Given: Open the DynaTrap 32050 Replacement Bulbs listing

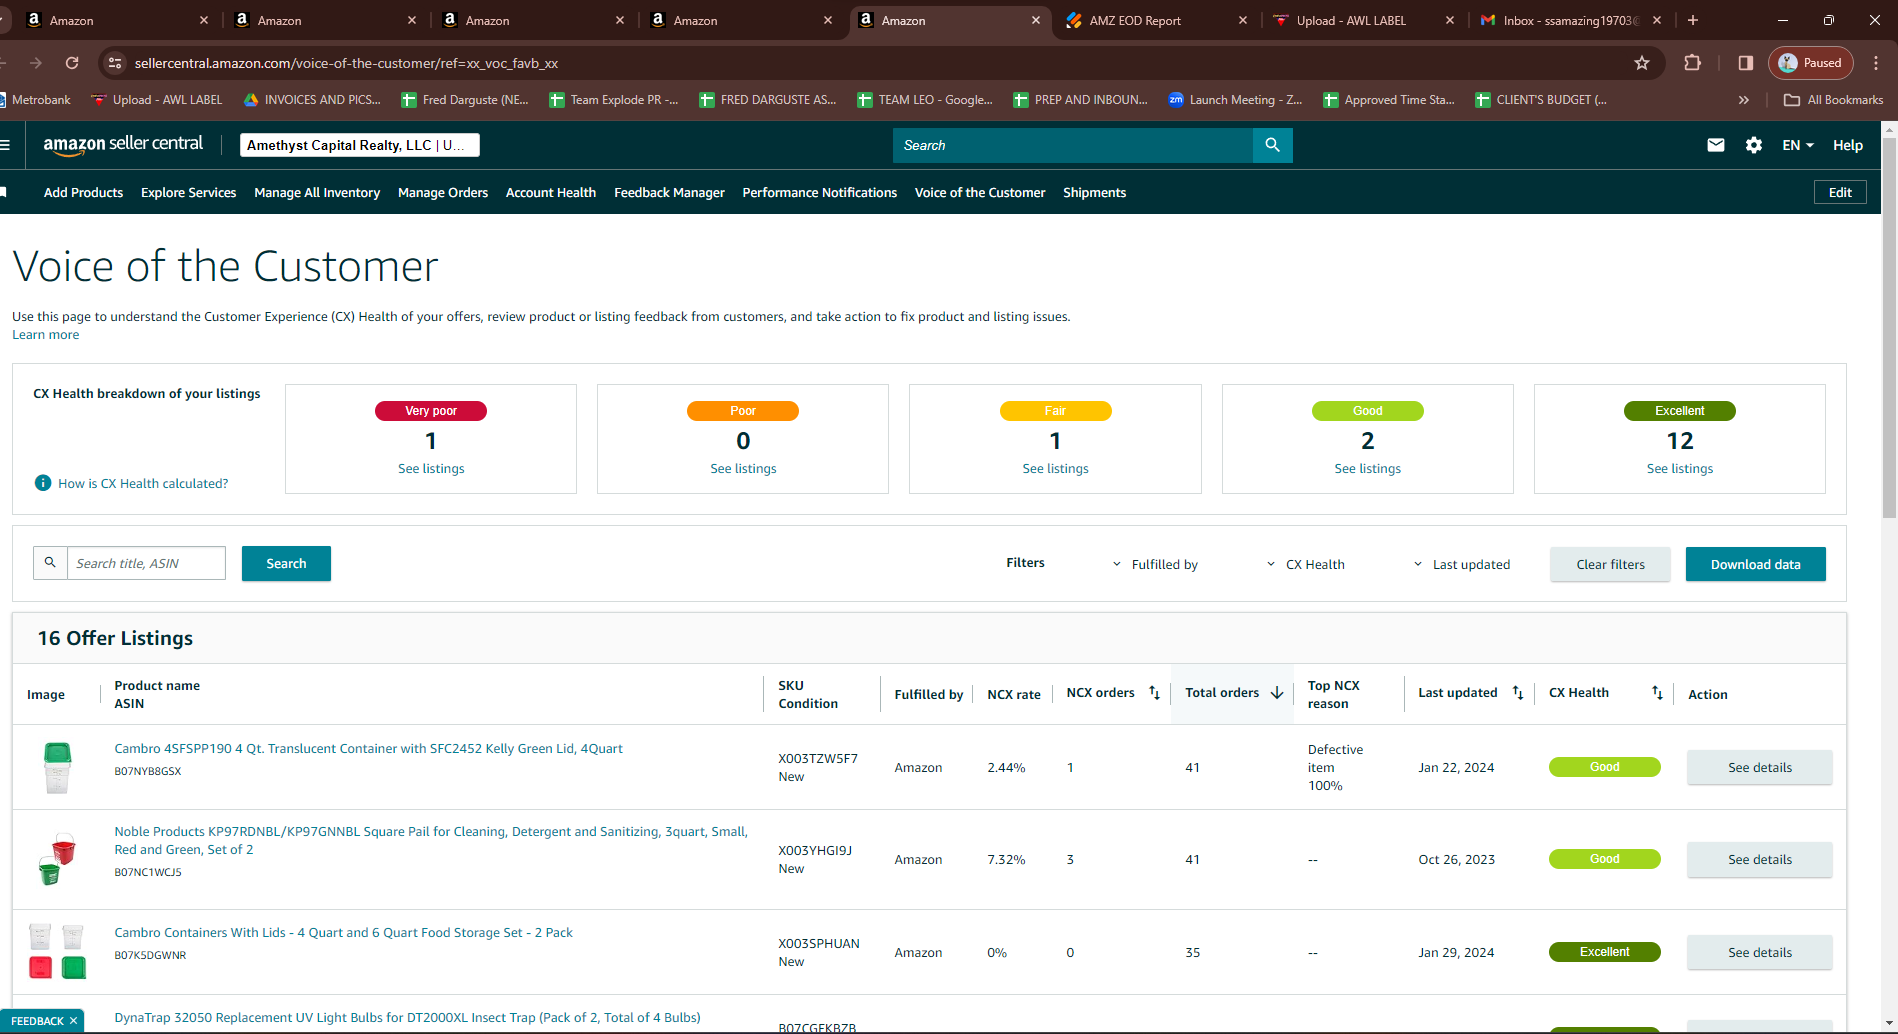Looking at the screenshot, I should pos(407,1018).
